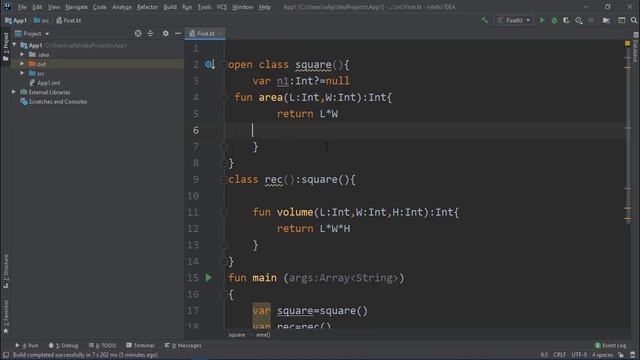640x360 pixels.
Task: Expand External Libraries node
Action: coord(14,92)
